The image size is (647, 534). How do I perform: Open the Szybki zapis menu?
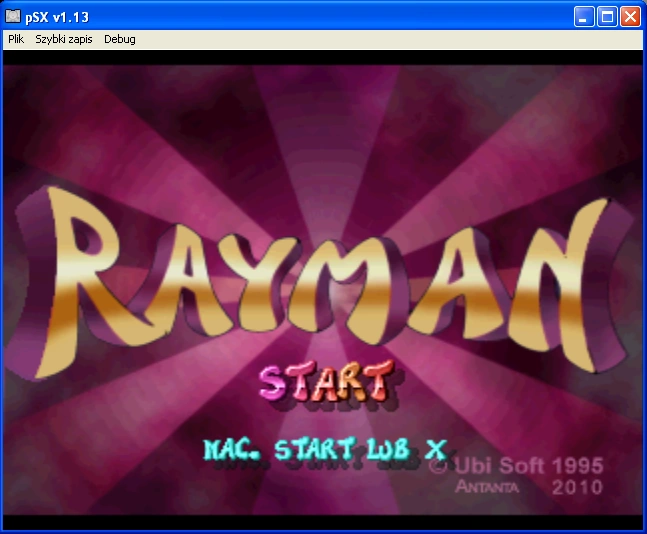[x=64, y=39]
